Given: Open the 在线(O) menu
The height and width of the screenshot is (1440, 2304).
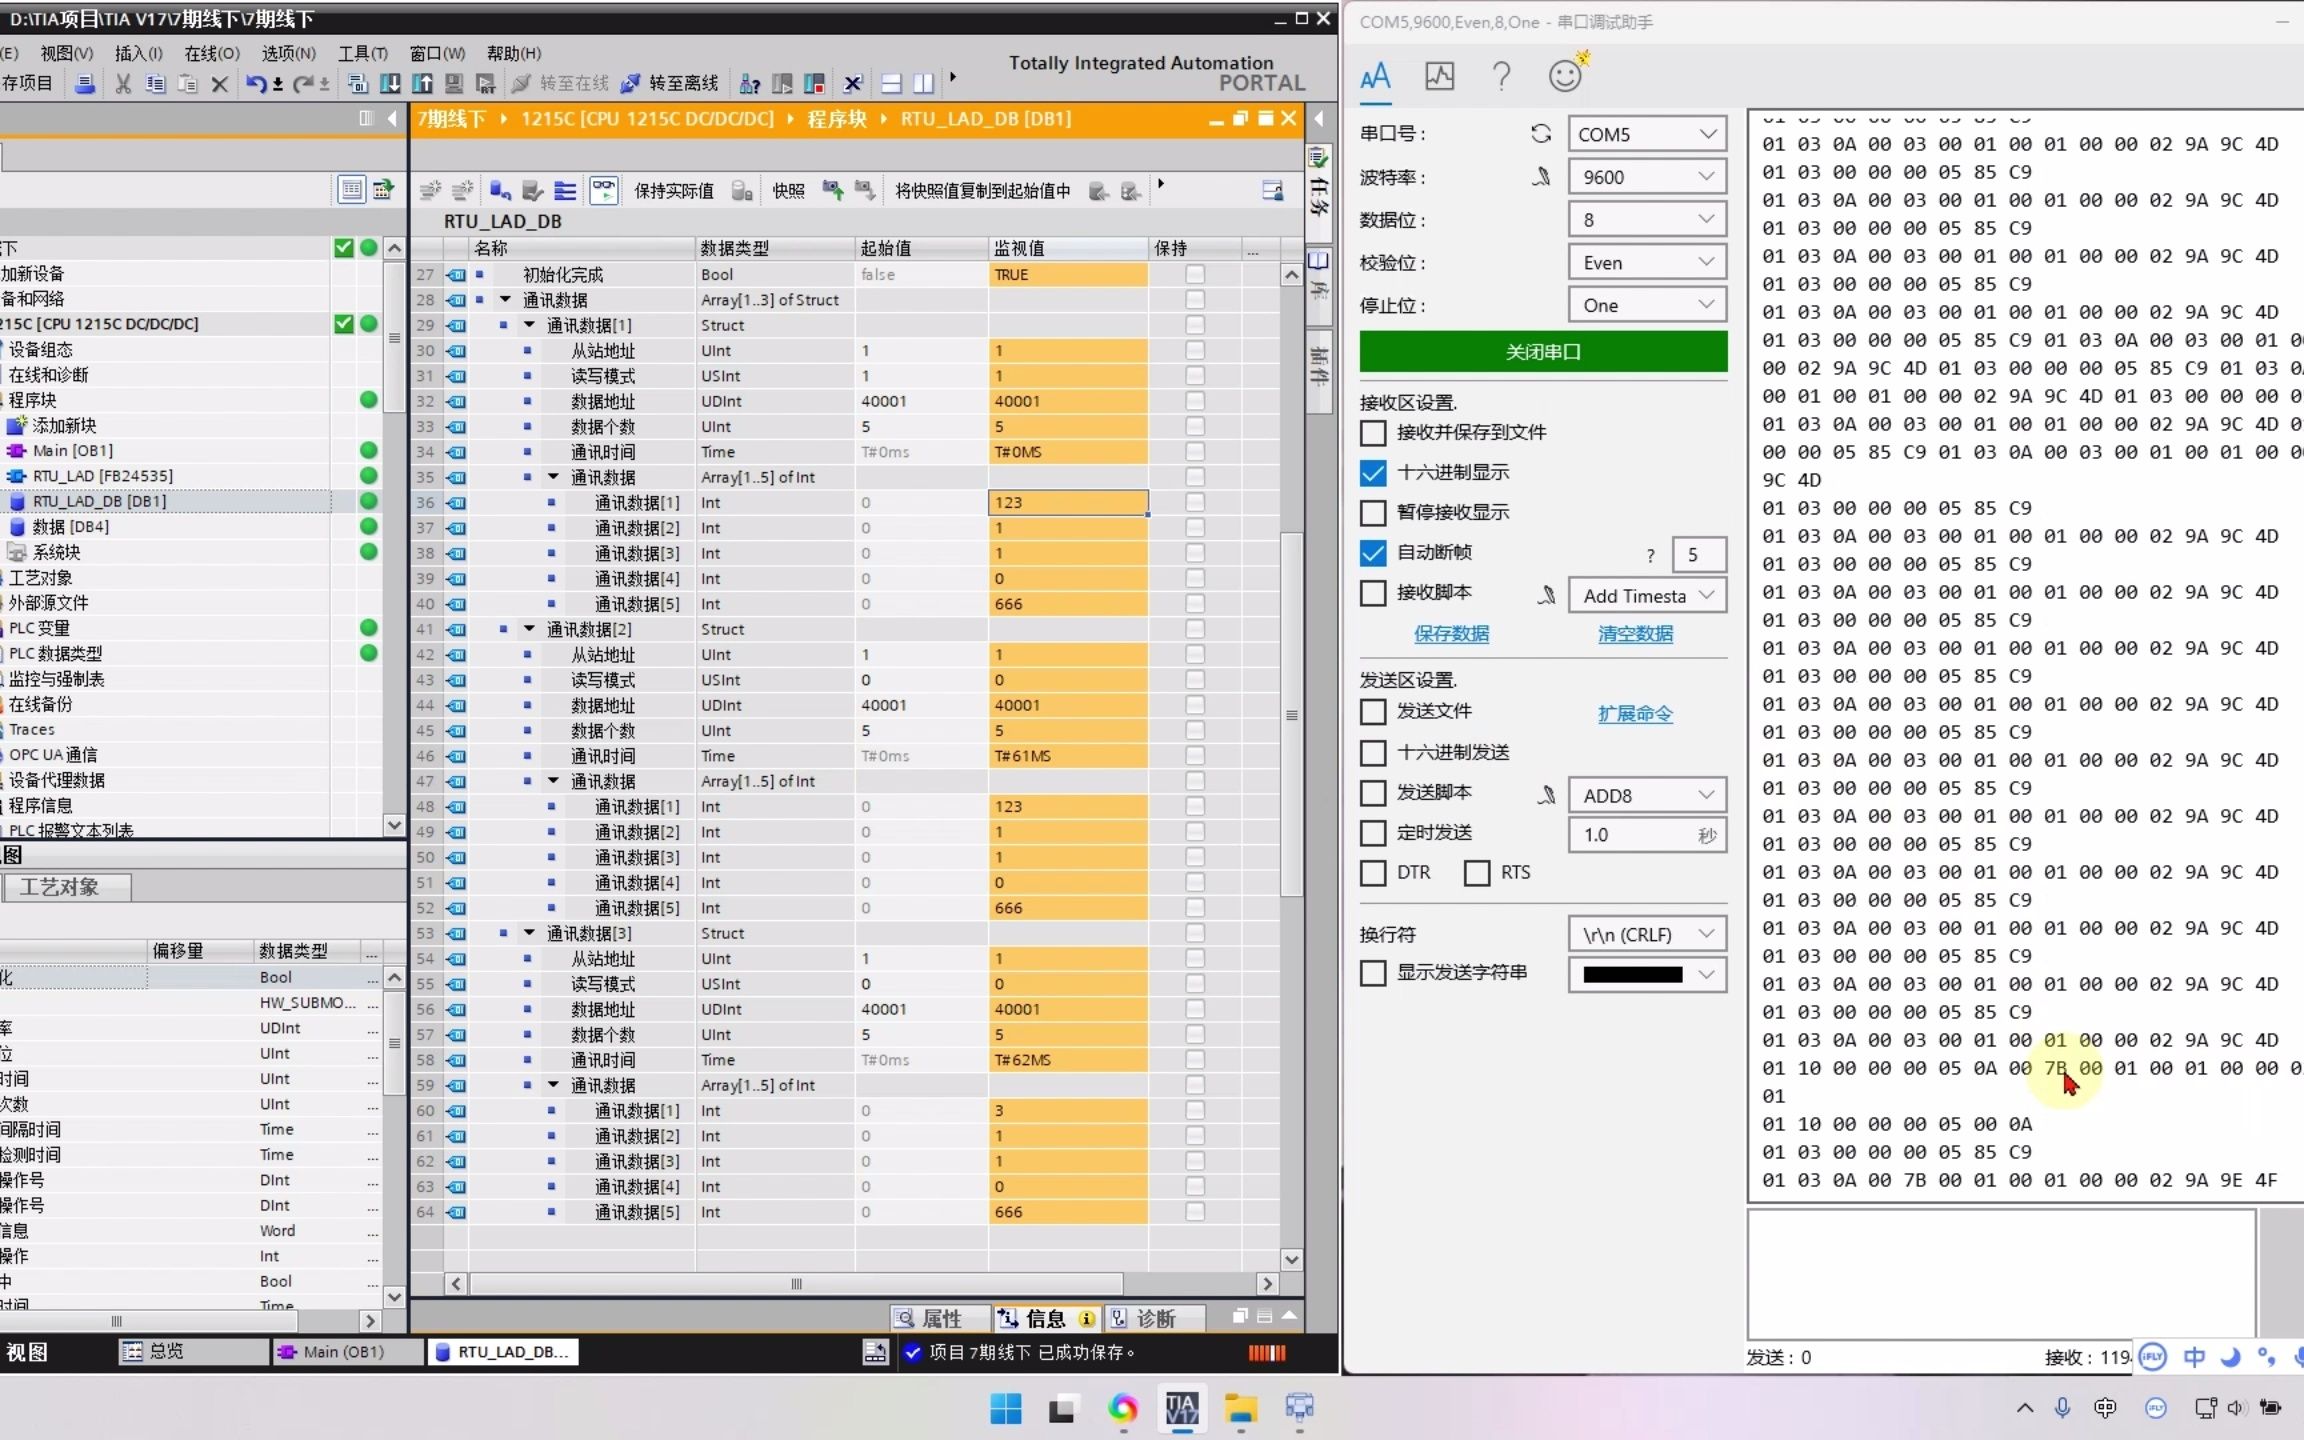Looking at the screenshot, I should pyautogui.click(x=212, y=53).
